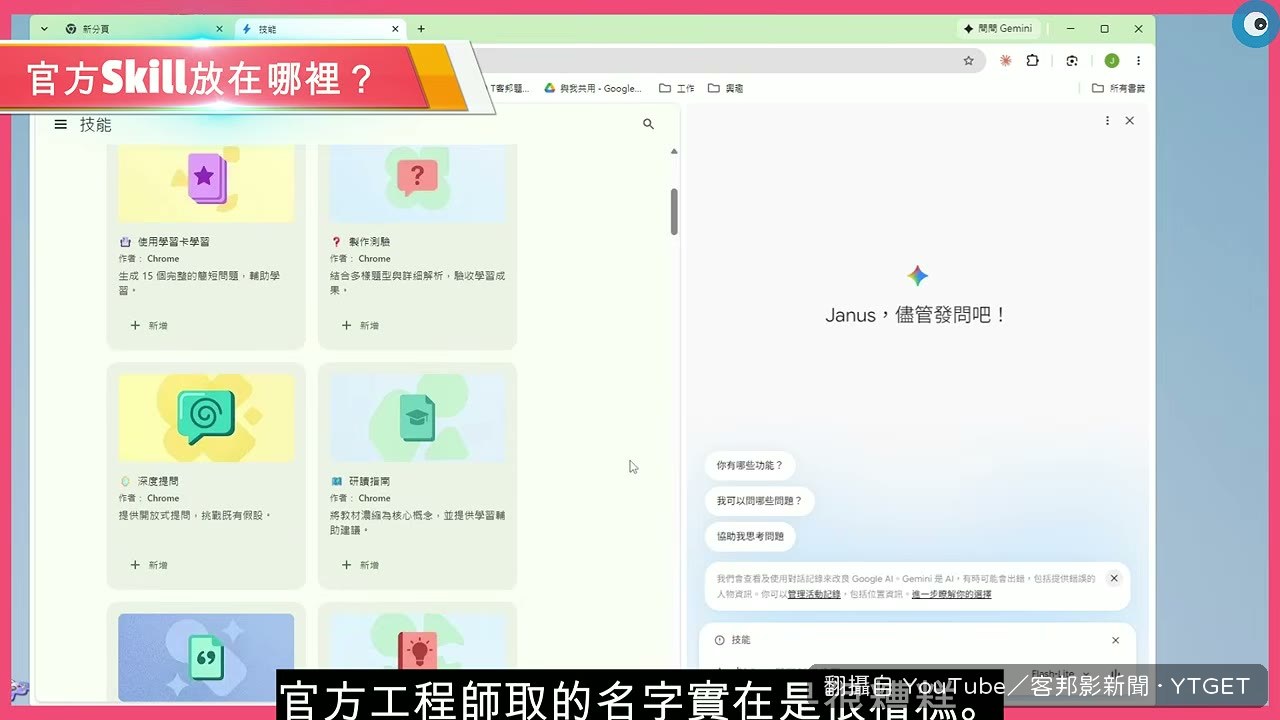Open the hamburger menu beside 技能
Screen dimensions: 1280x720
[x=61, y=125]
